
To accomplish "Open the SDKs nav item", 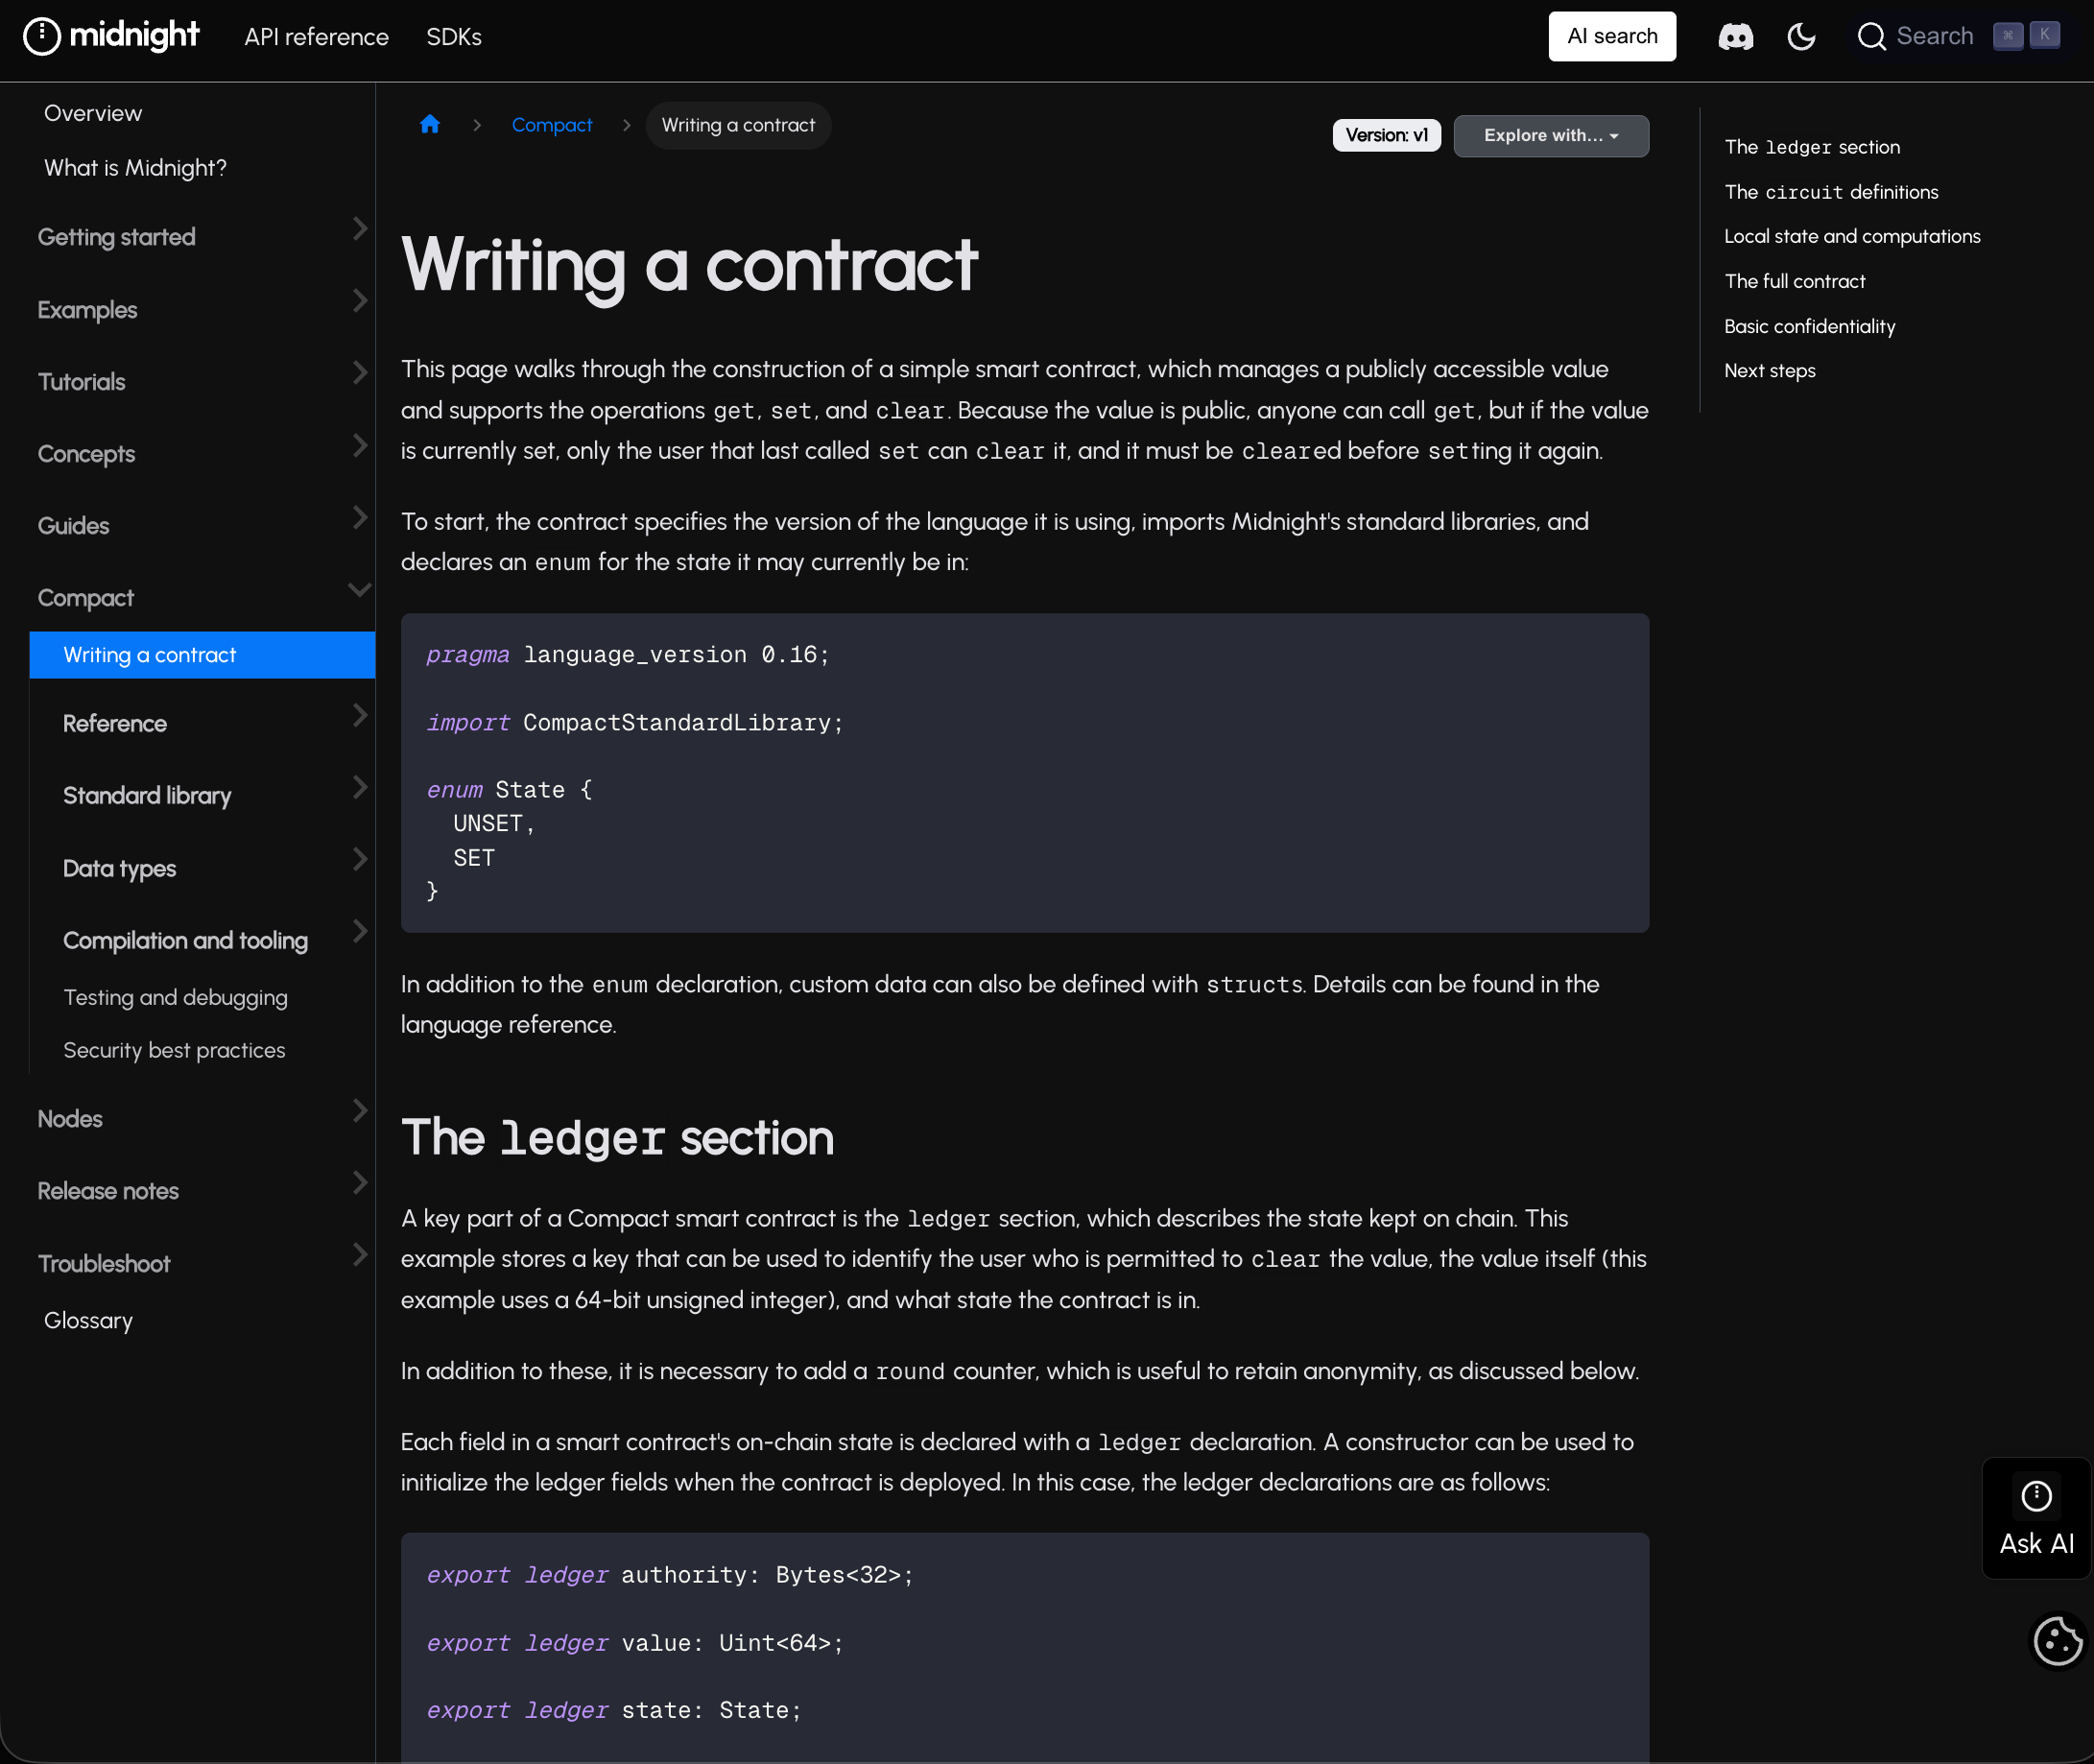I will pyautogui.click(x=454, y=37).
